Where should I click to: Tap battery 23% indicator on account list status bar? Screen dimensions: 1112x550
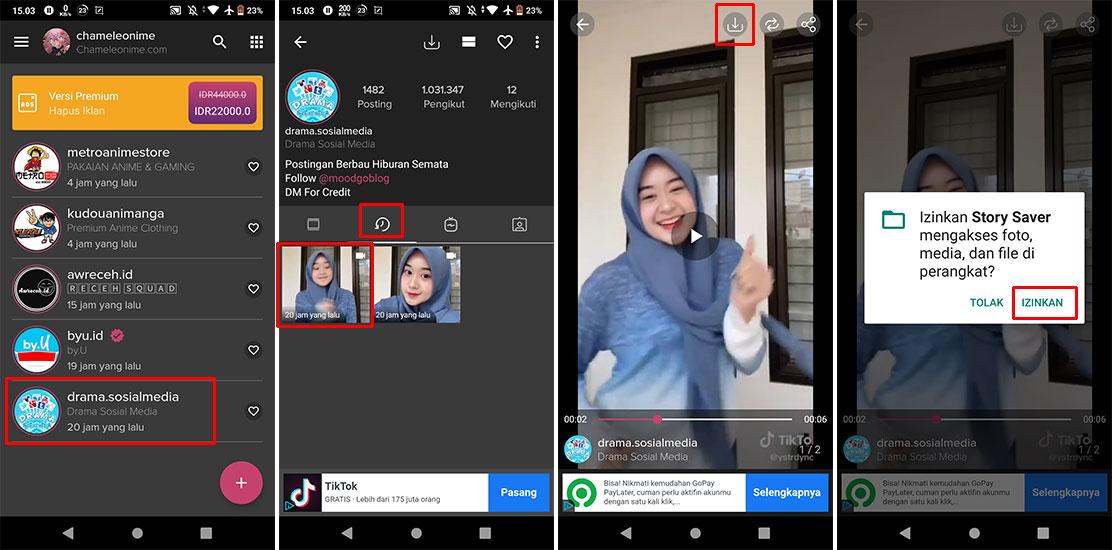(x=250, y=11)
